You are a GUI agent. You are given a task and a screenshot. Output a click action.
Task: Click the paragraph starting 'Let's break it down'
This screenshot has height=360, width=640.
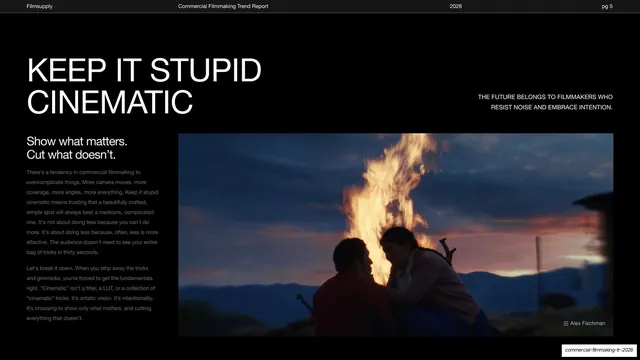pyautogui.click(x=91, y=293)
